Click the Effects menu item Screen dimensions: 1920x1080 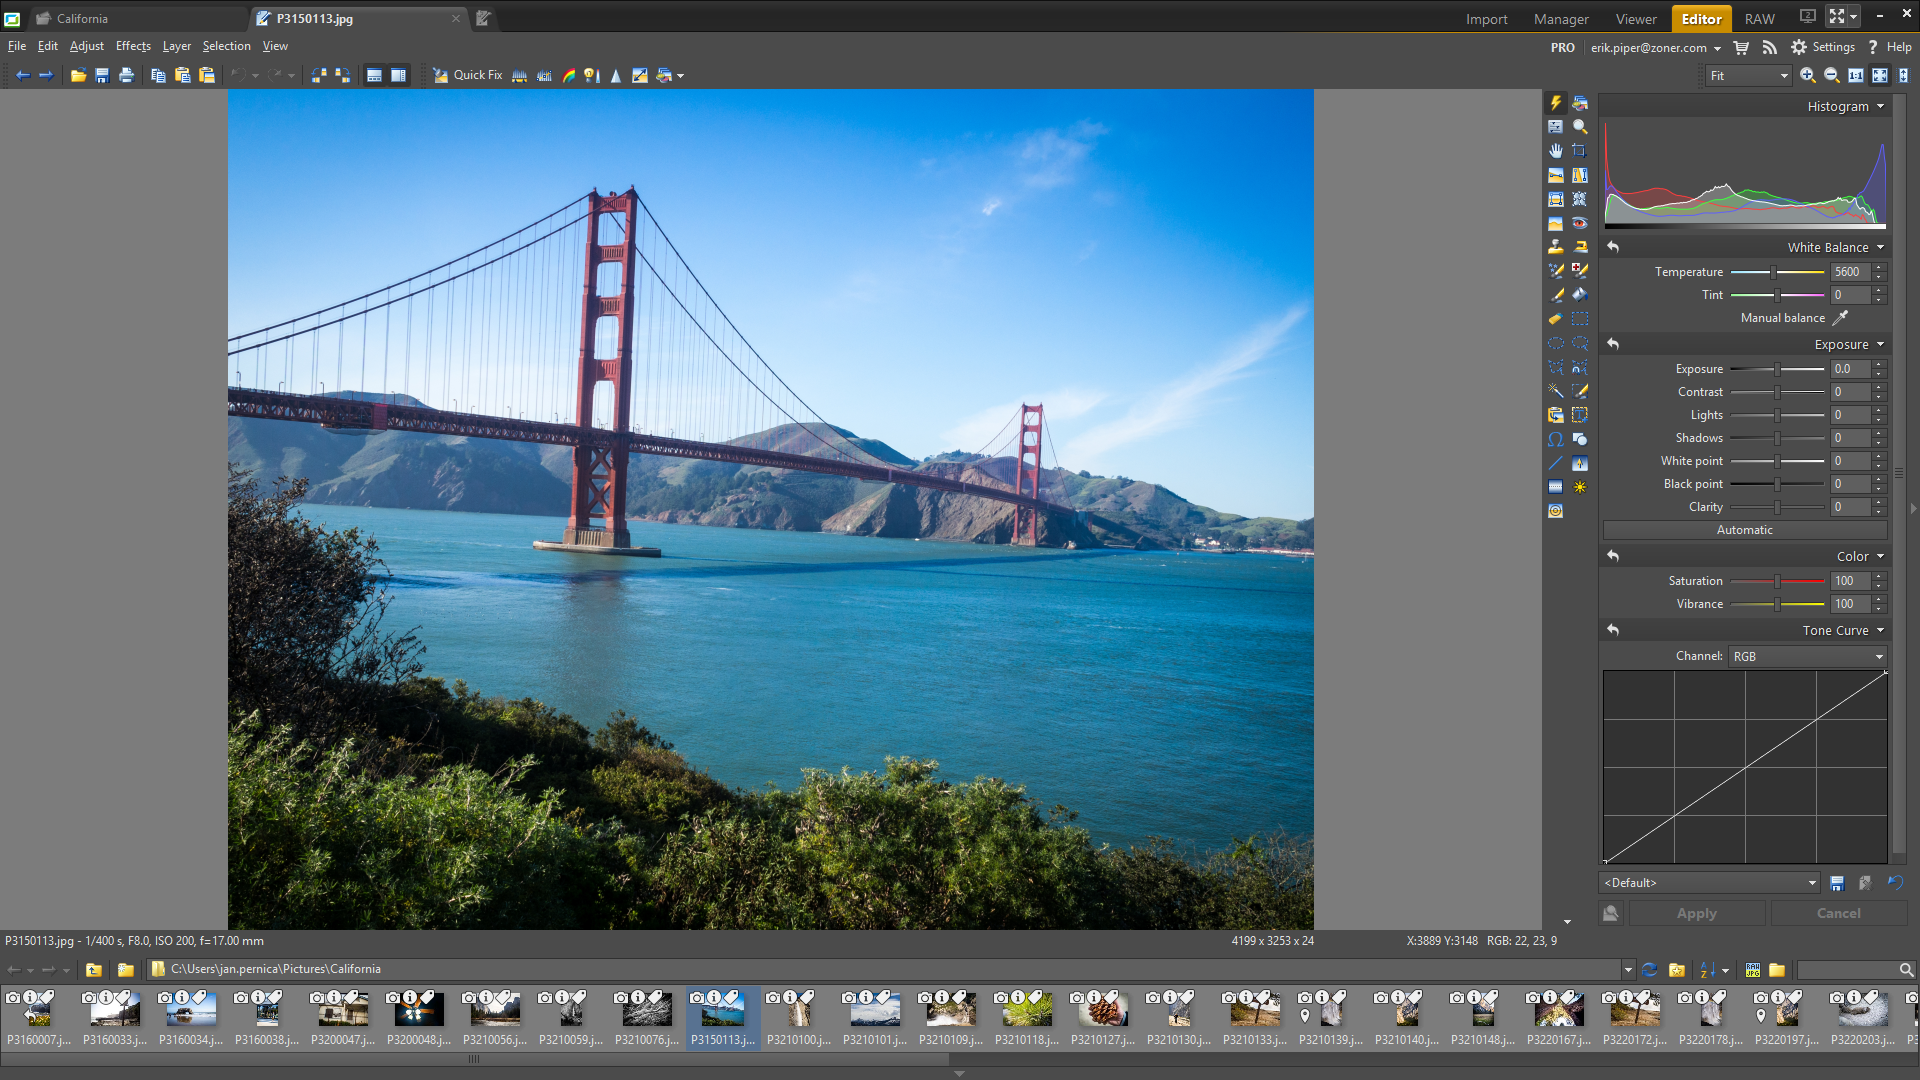pyautogui.click(x=131, y=45)
